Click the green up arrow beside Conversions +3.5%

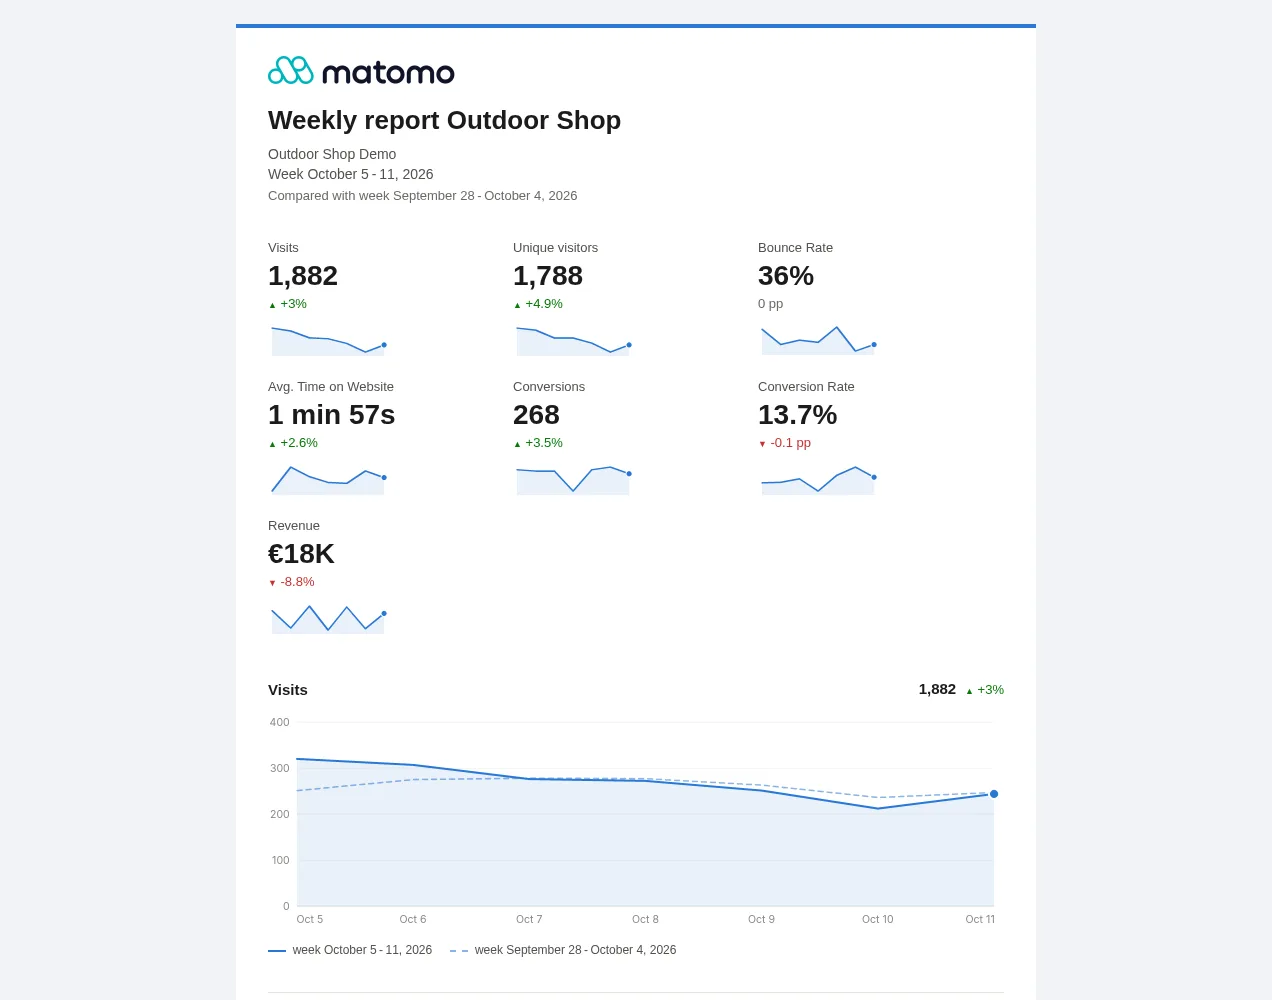click(517, 444)
